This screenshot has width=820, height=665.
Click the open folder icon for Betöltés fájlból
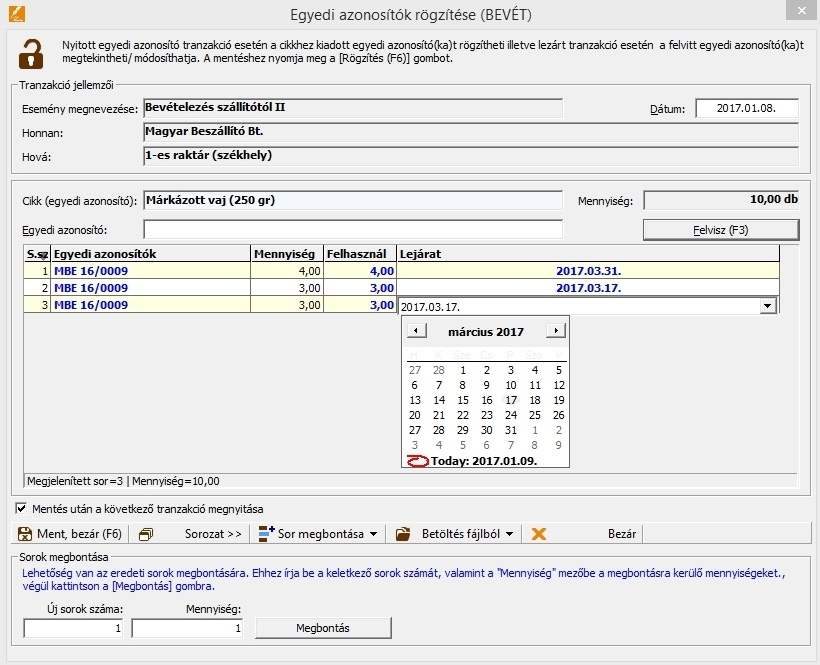(403, 534)
